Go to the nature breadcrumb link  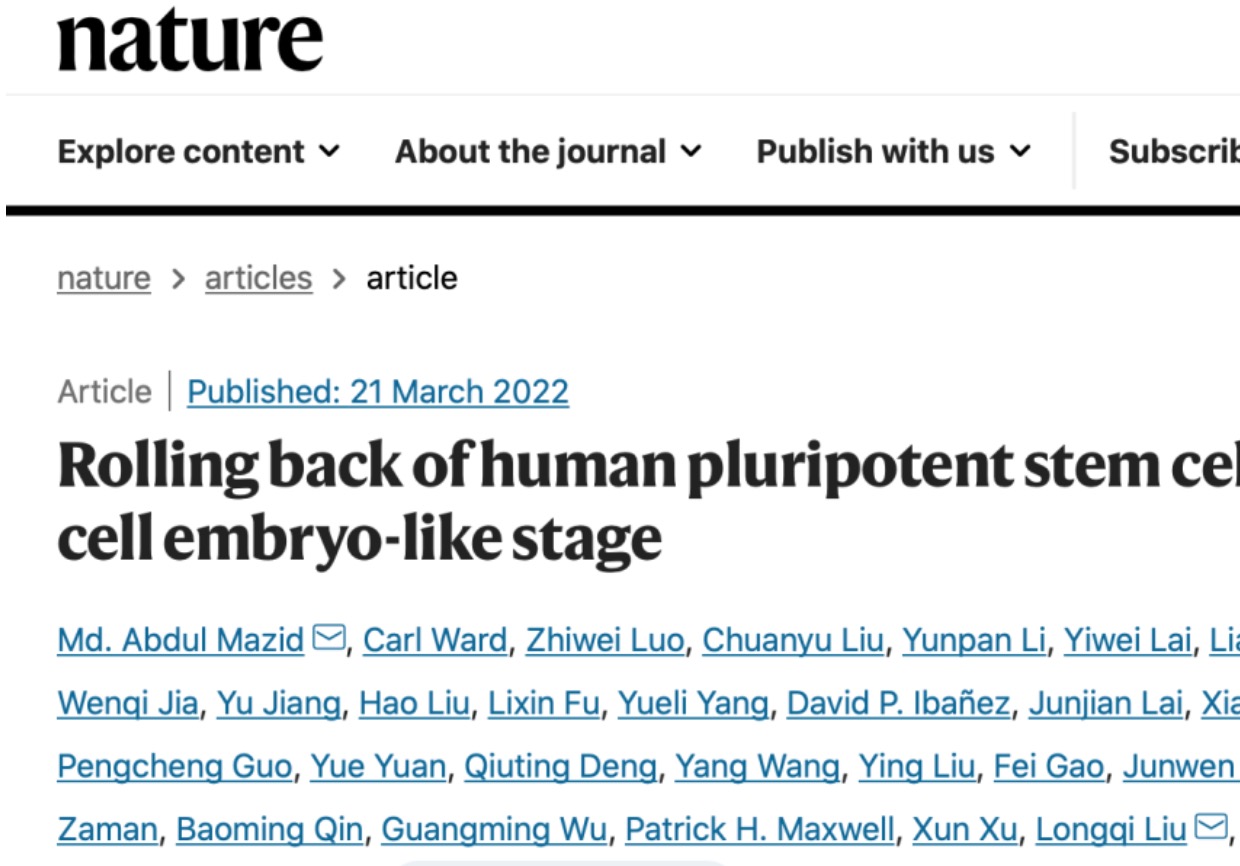pos(104,278)
